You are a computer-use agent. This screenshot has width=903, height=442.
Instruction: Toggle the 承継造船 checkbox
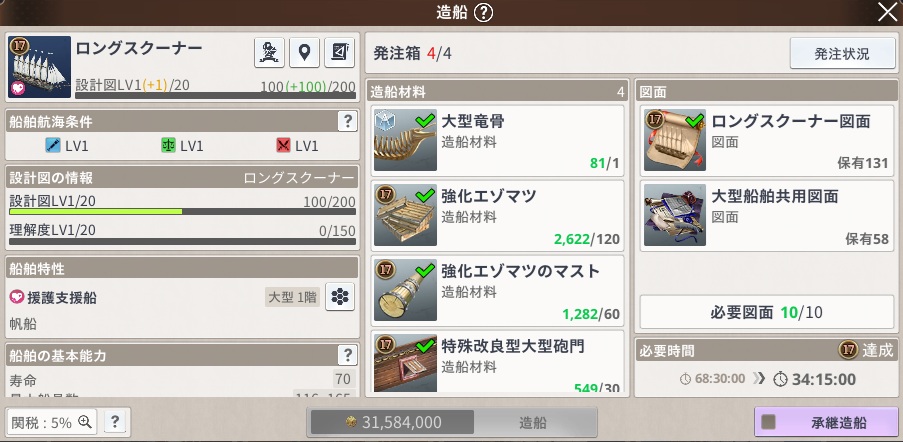pos(768,422)
